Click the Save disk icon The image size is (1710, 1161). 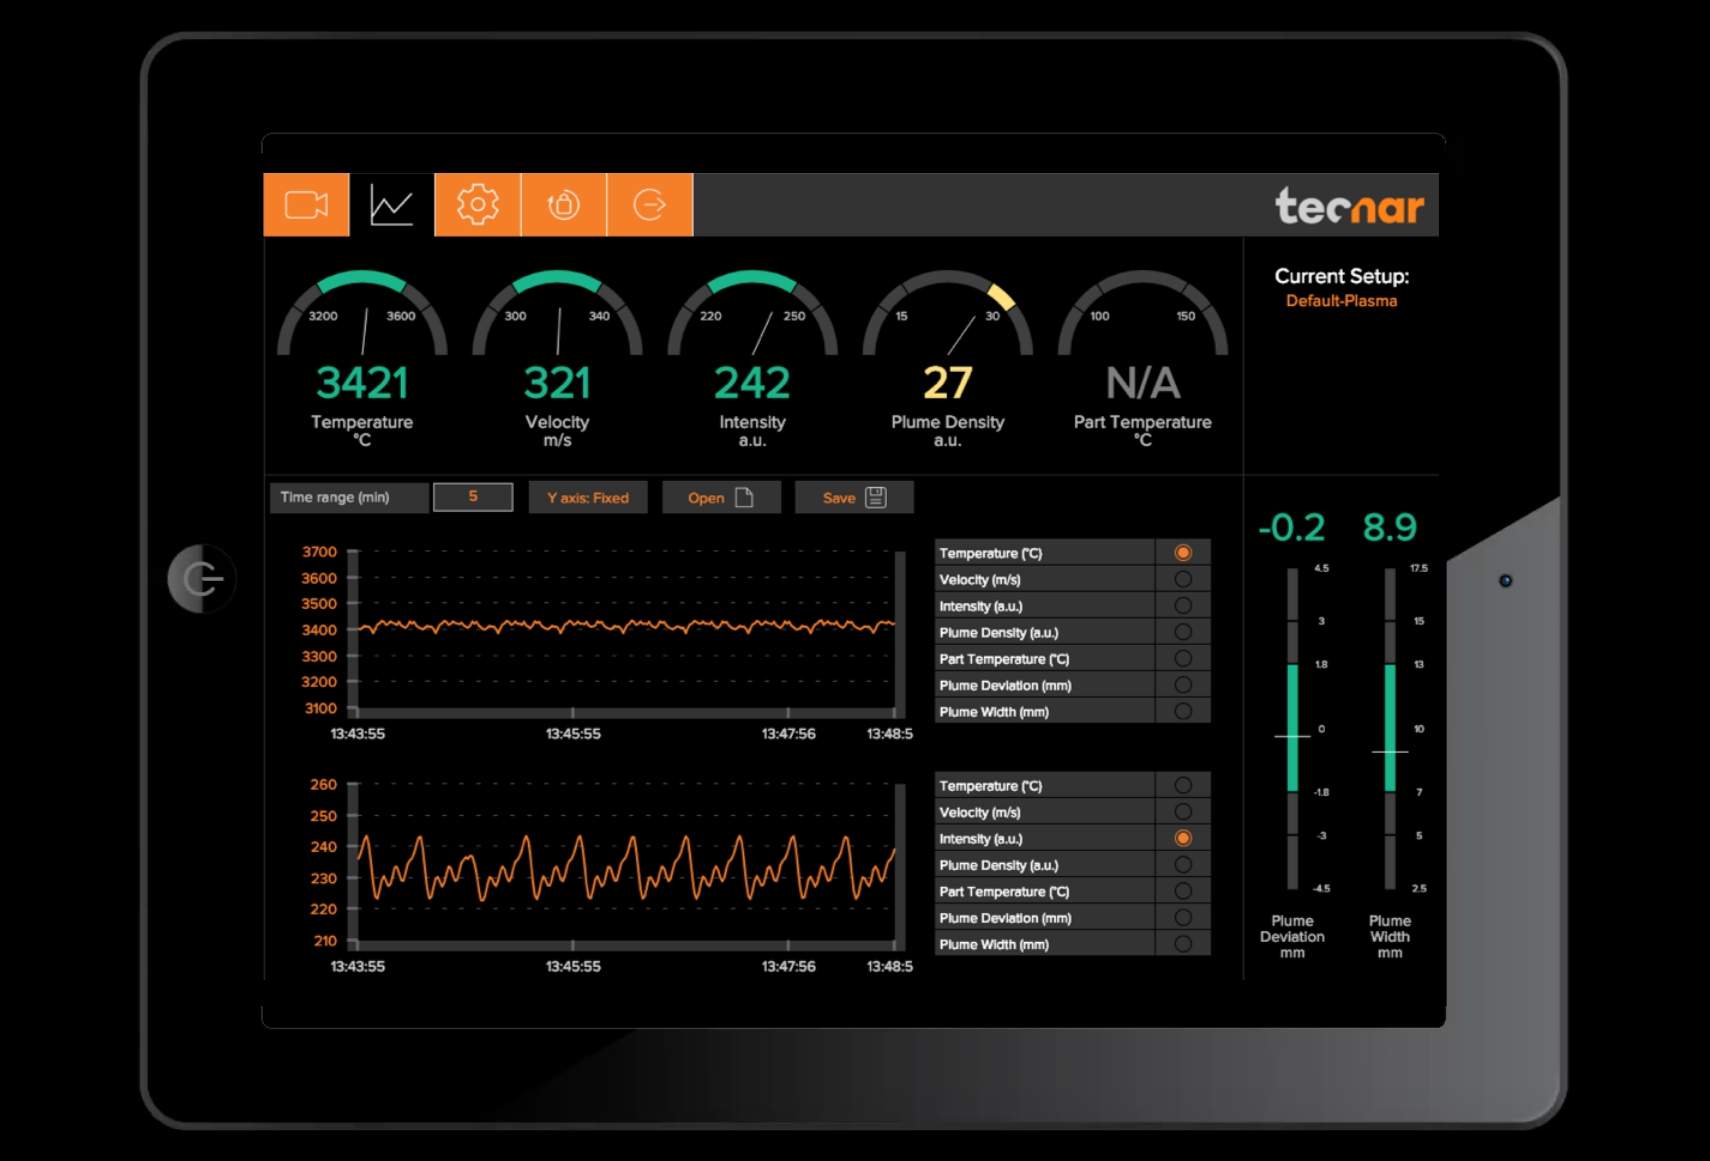click(877, 497)
